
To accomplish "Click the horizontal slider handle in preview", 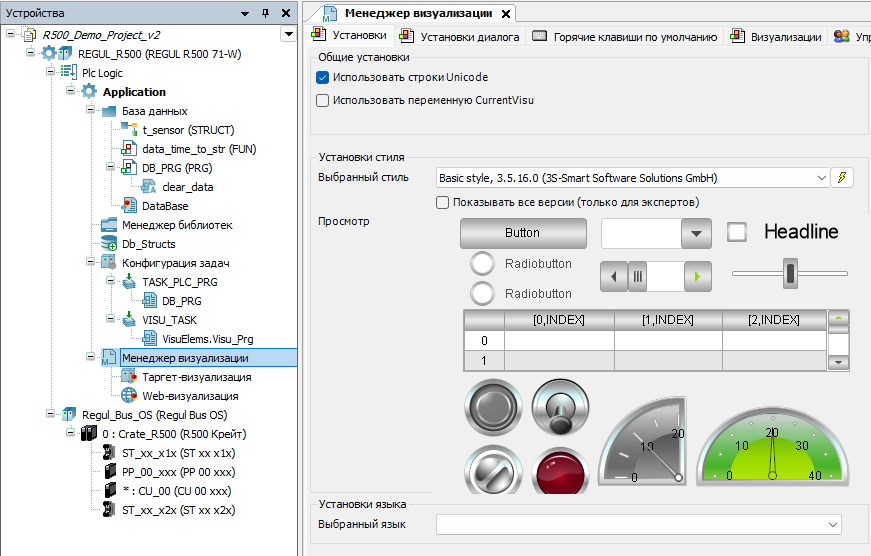I will click(790, 273).
